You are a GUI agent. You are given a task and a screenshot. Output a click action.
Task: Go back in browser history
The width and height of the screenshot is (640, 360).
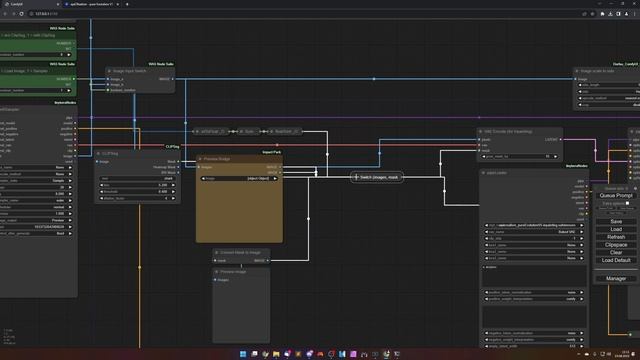[x=5, y=14]
